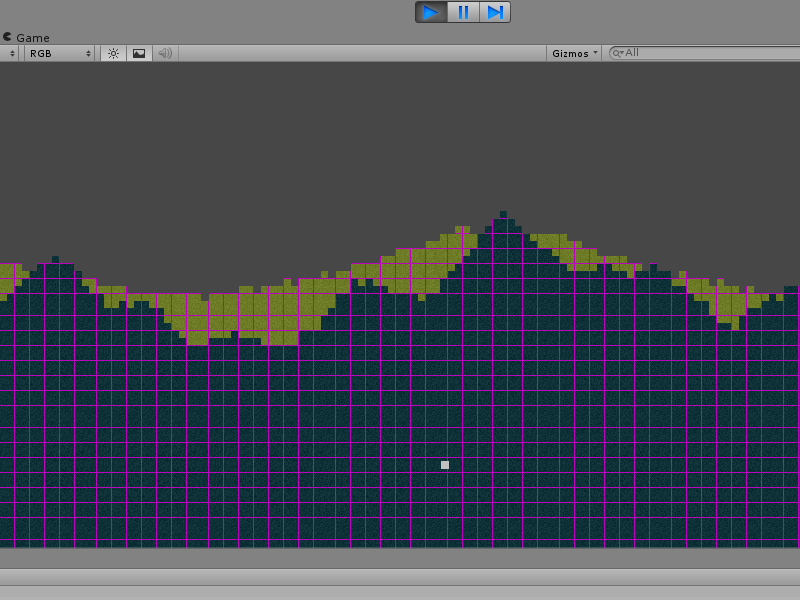Click the image toolbar icon next to RGB

click(137, 53)
